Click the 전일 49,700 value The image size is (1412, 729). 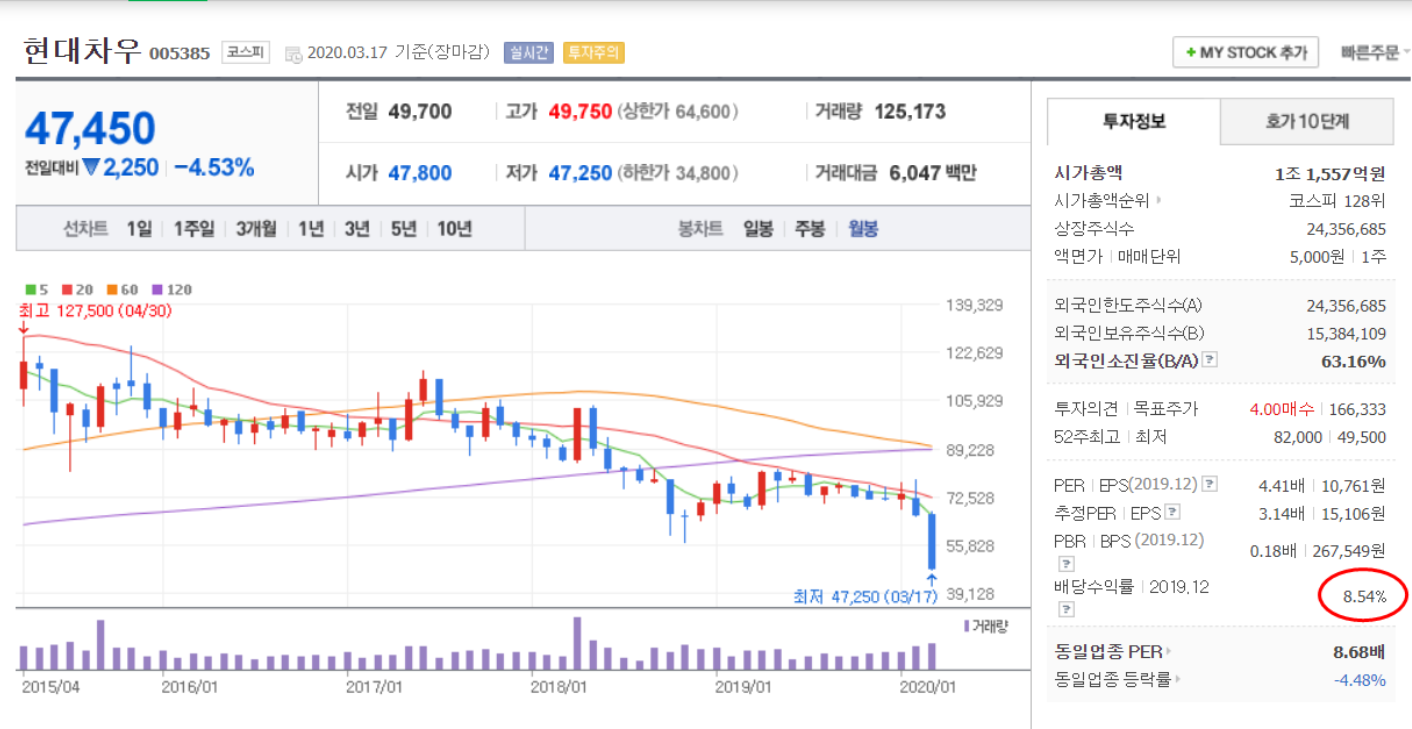click(x=419, y=112)
